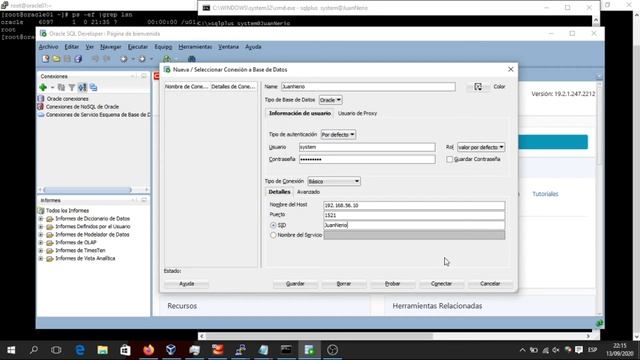Screen dimensions: 640x360
Task: Open the Ayuda menu
Action: click(x=253, y=47)
